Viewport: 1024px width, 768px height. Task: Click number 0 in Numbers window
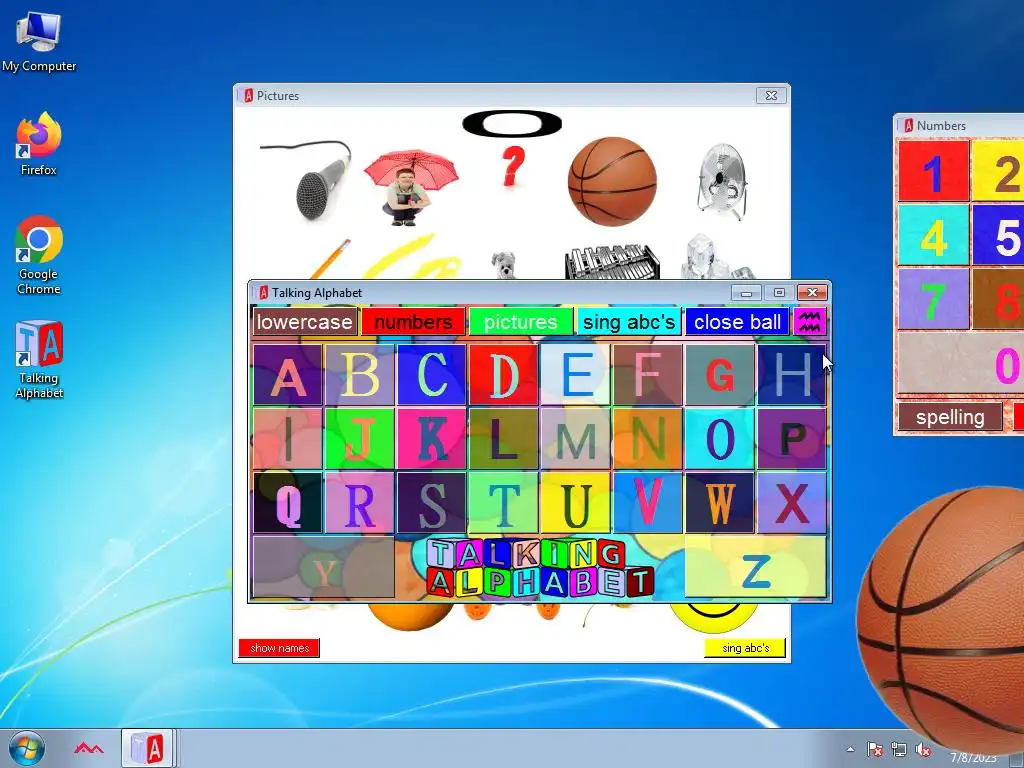[x=961, y=362]
